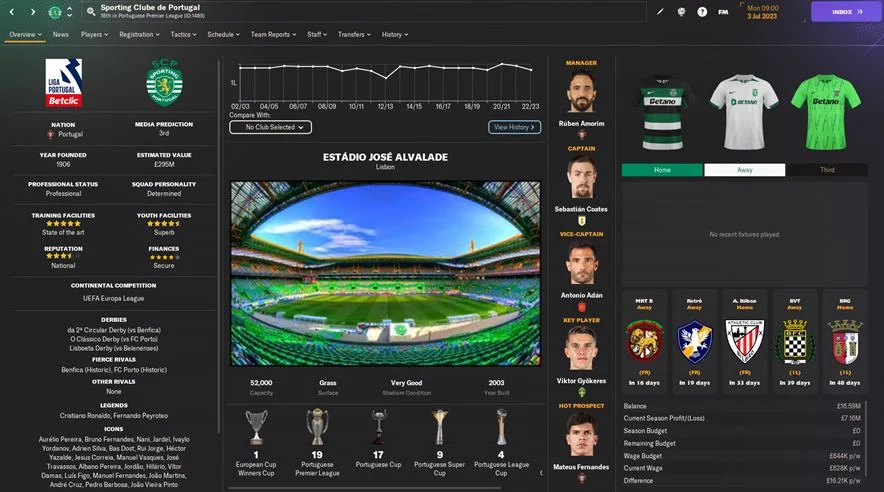Click the Wage Budget row
The width and height of the screenshot is (884, 492).
coord(742,456)
